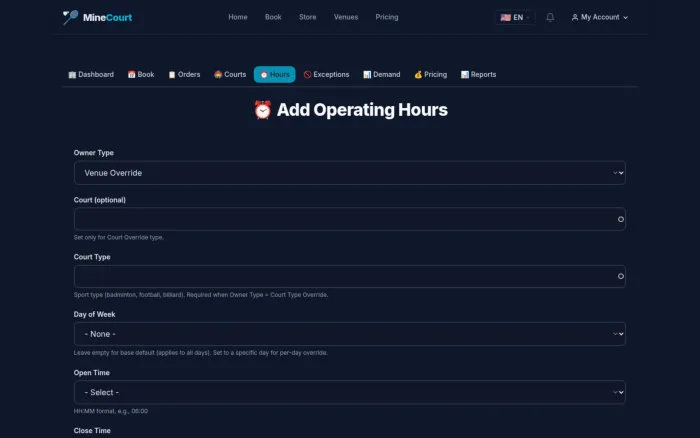
Task: Open Book in top navigation
Action: point(273,17)
